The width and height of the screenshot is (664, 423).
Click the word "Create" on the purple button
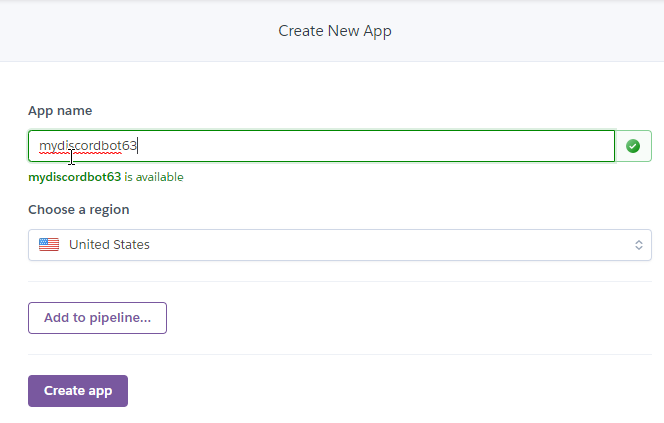(65, 391)
